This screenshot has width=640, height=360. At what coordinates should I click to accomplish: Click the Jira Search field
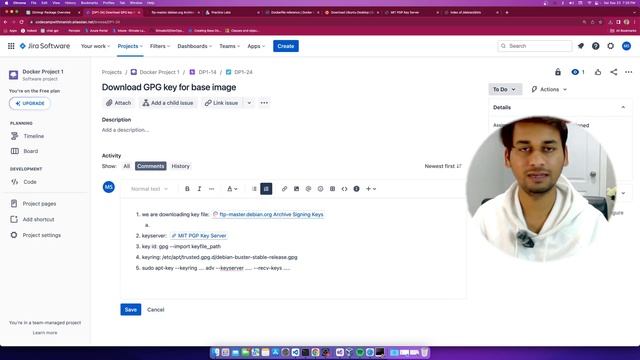click(535, 46)
